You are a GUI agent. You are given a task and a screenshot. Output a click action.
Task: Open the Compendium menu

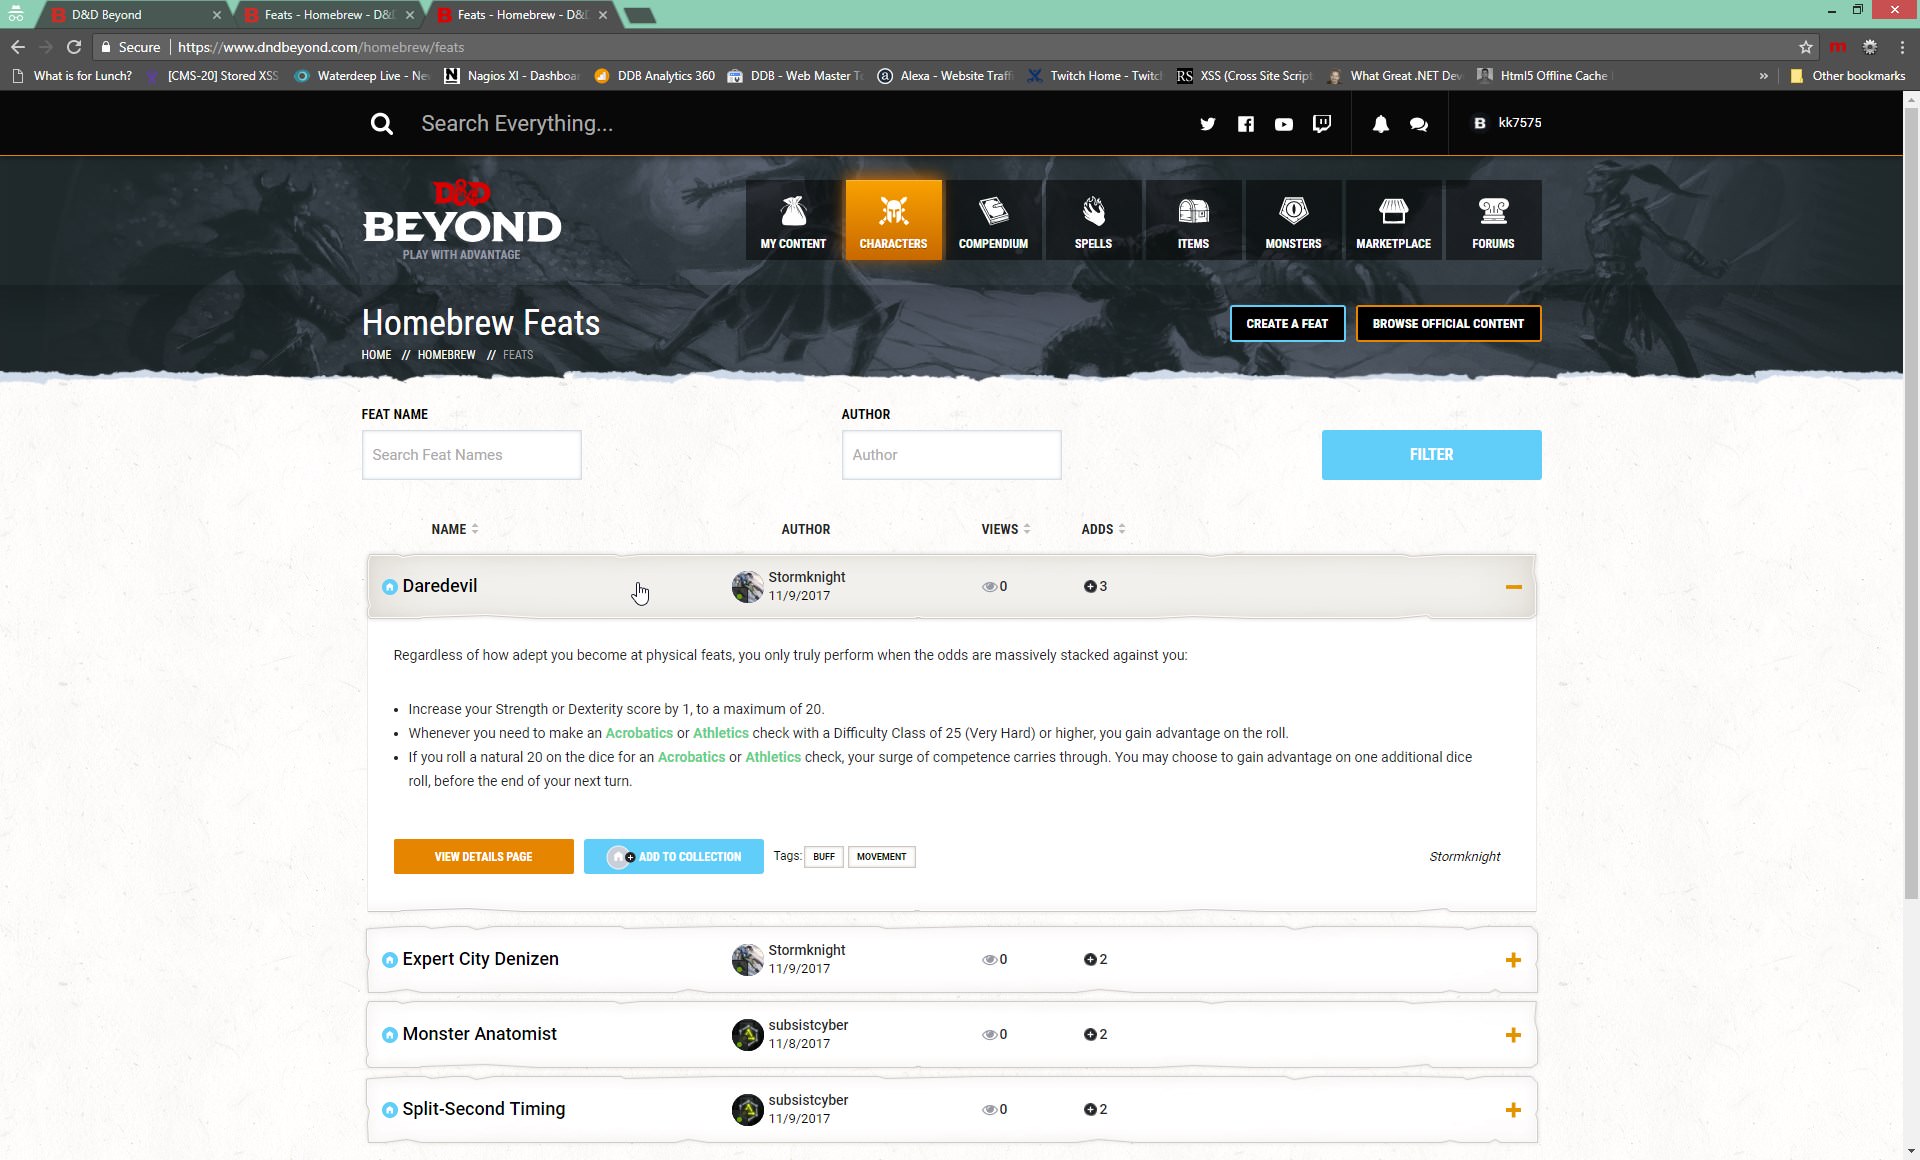993,220
